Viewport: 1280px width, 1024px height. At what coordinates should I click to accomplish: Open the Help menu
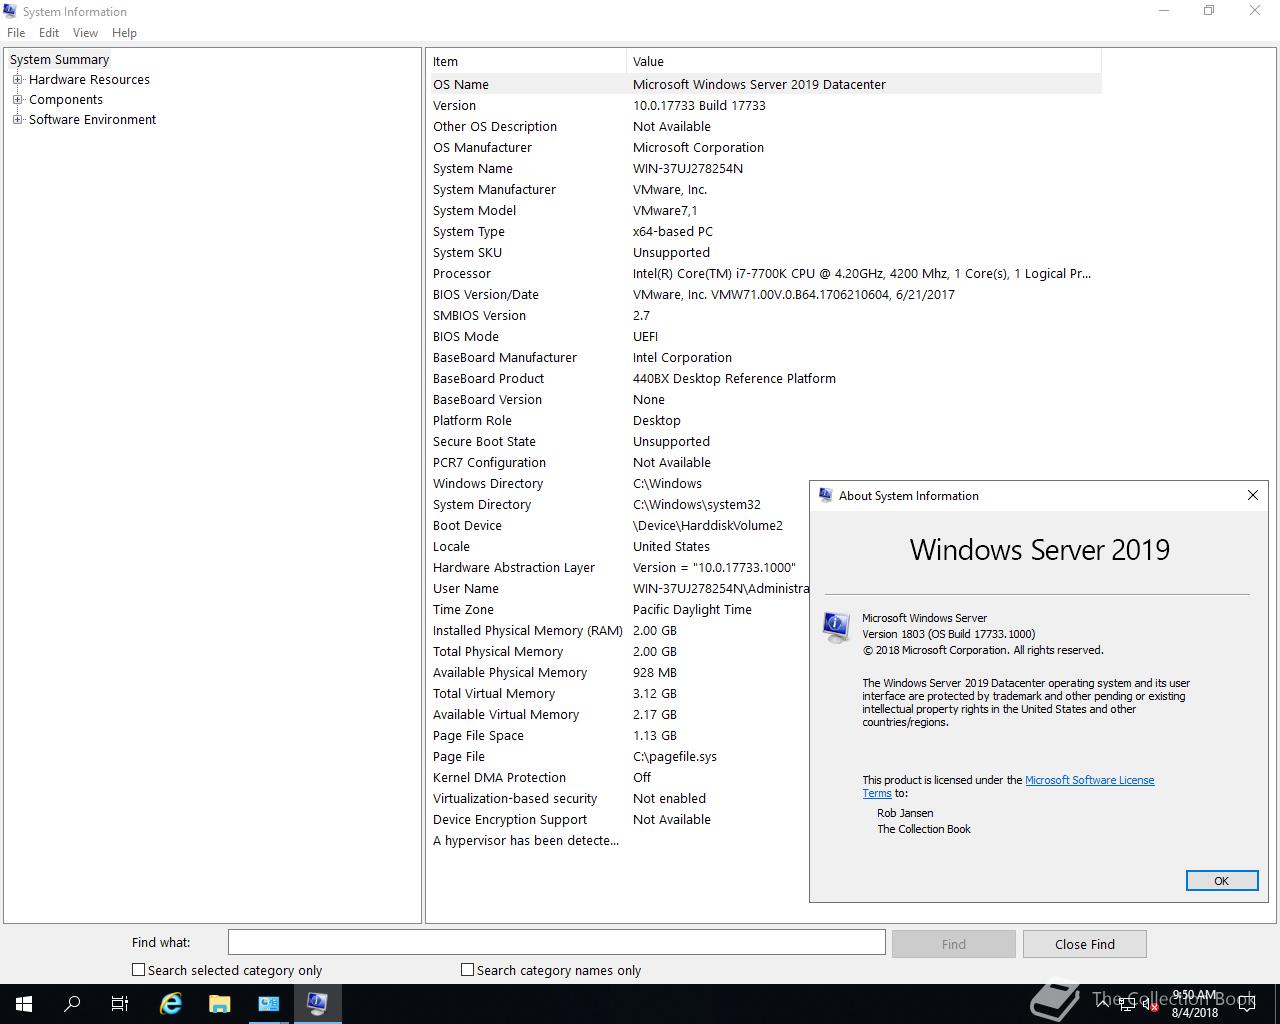124,33
